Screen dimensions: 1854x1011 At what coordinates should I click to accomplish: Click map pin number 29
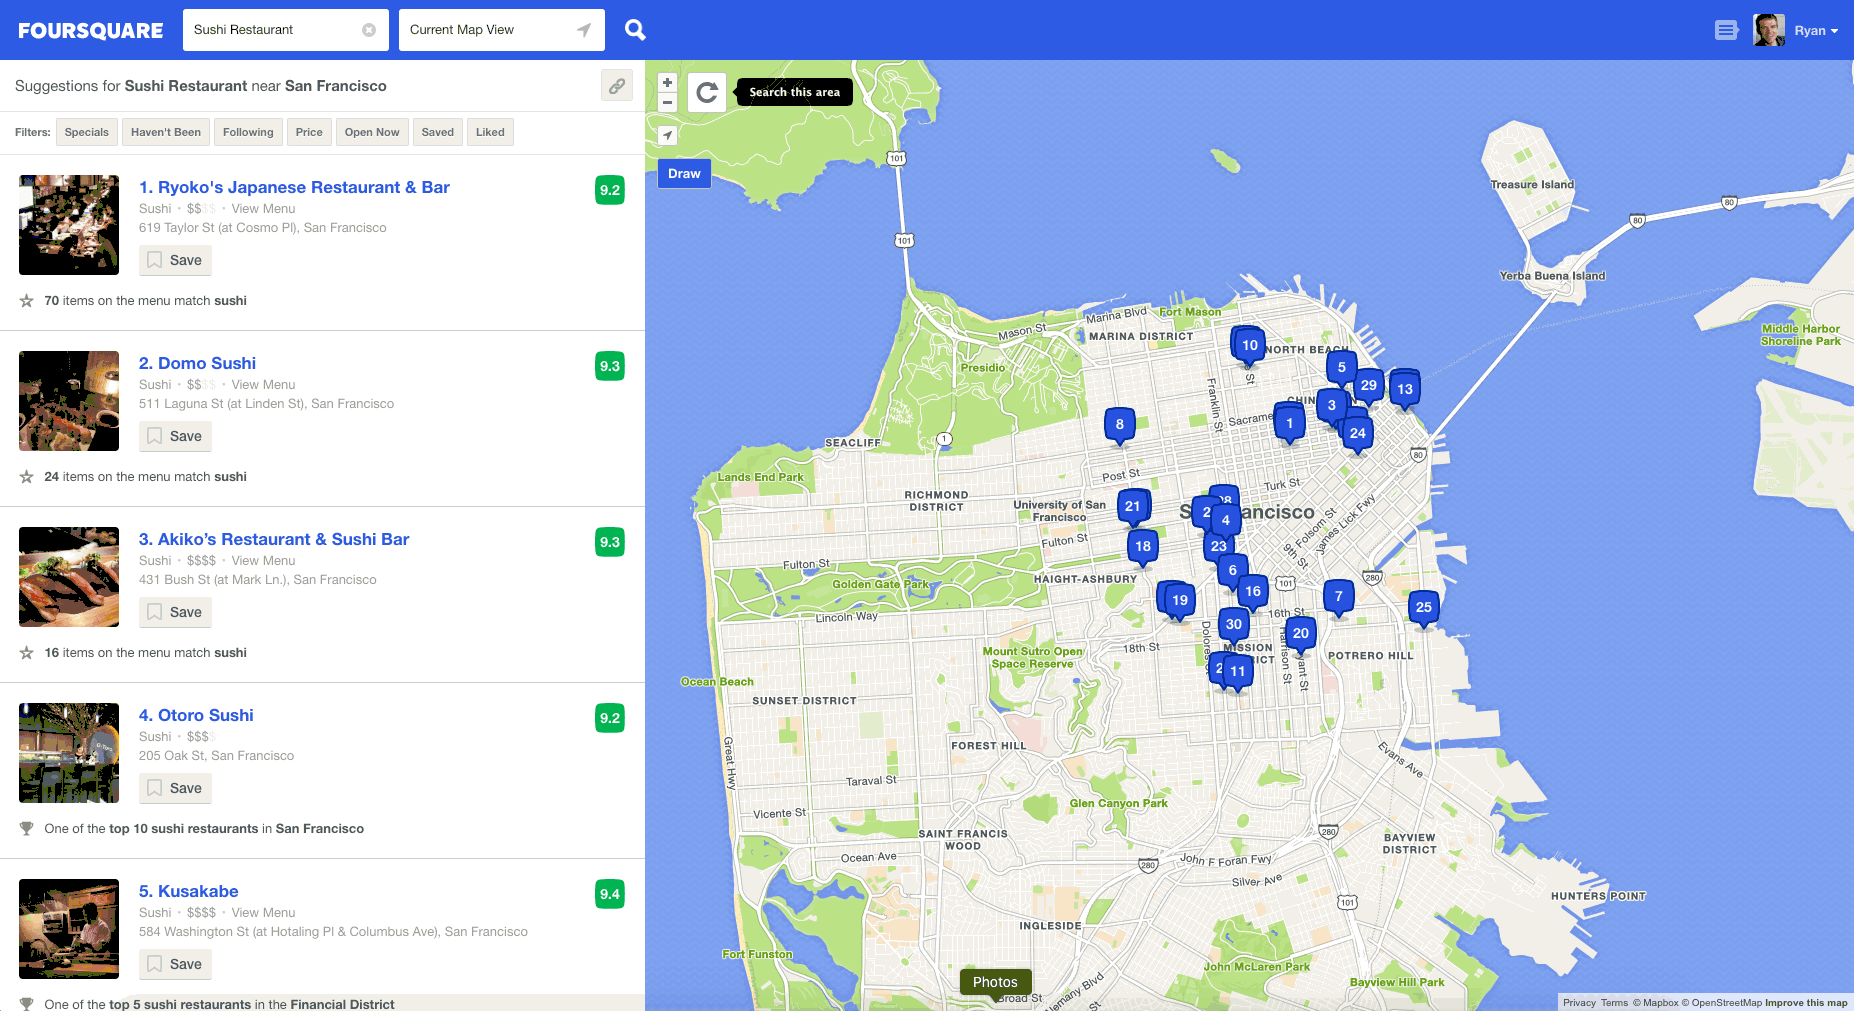click(x=1369, y=386)
